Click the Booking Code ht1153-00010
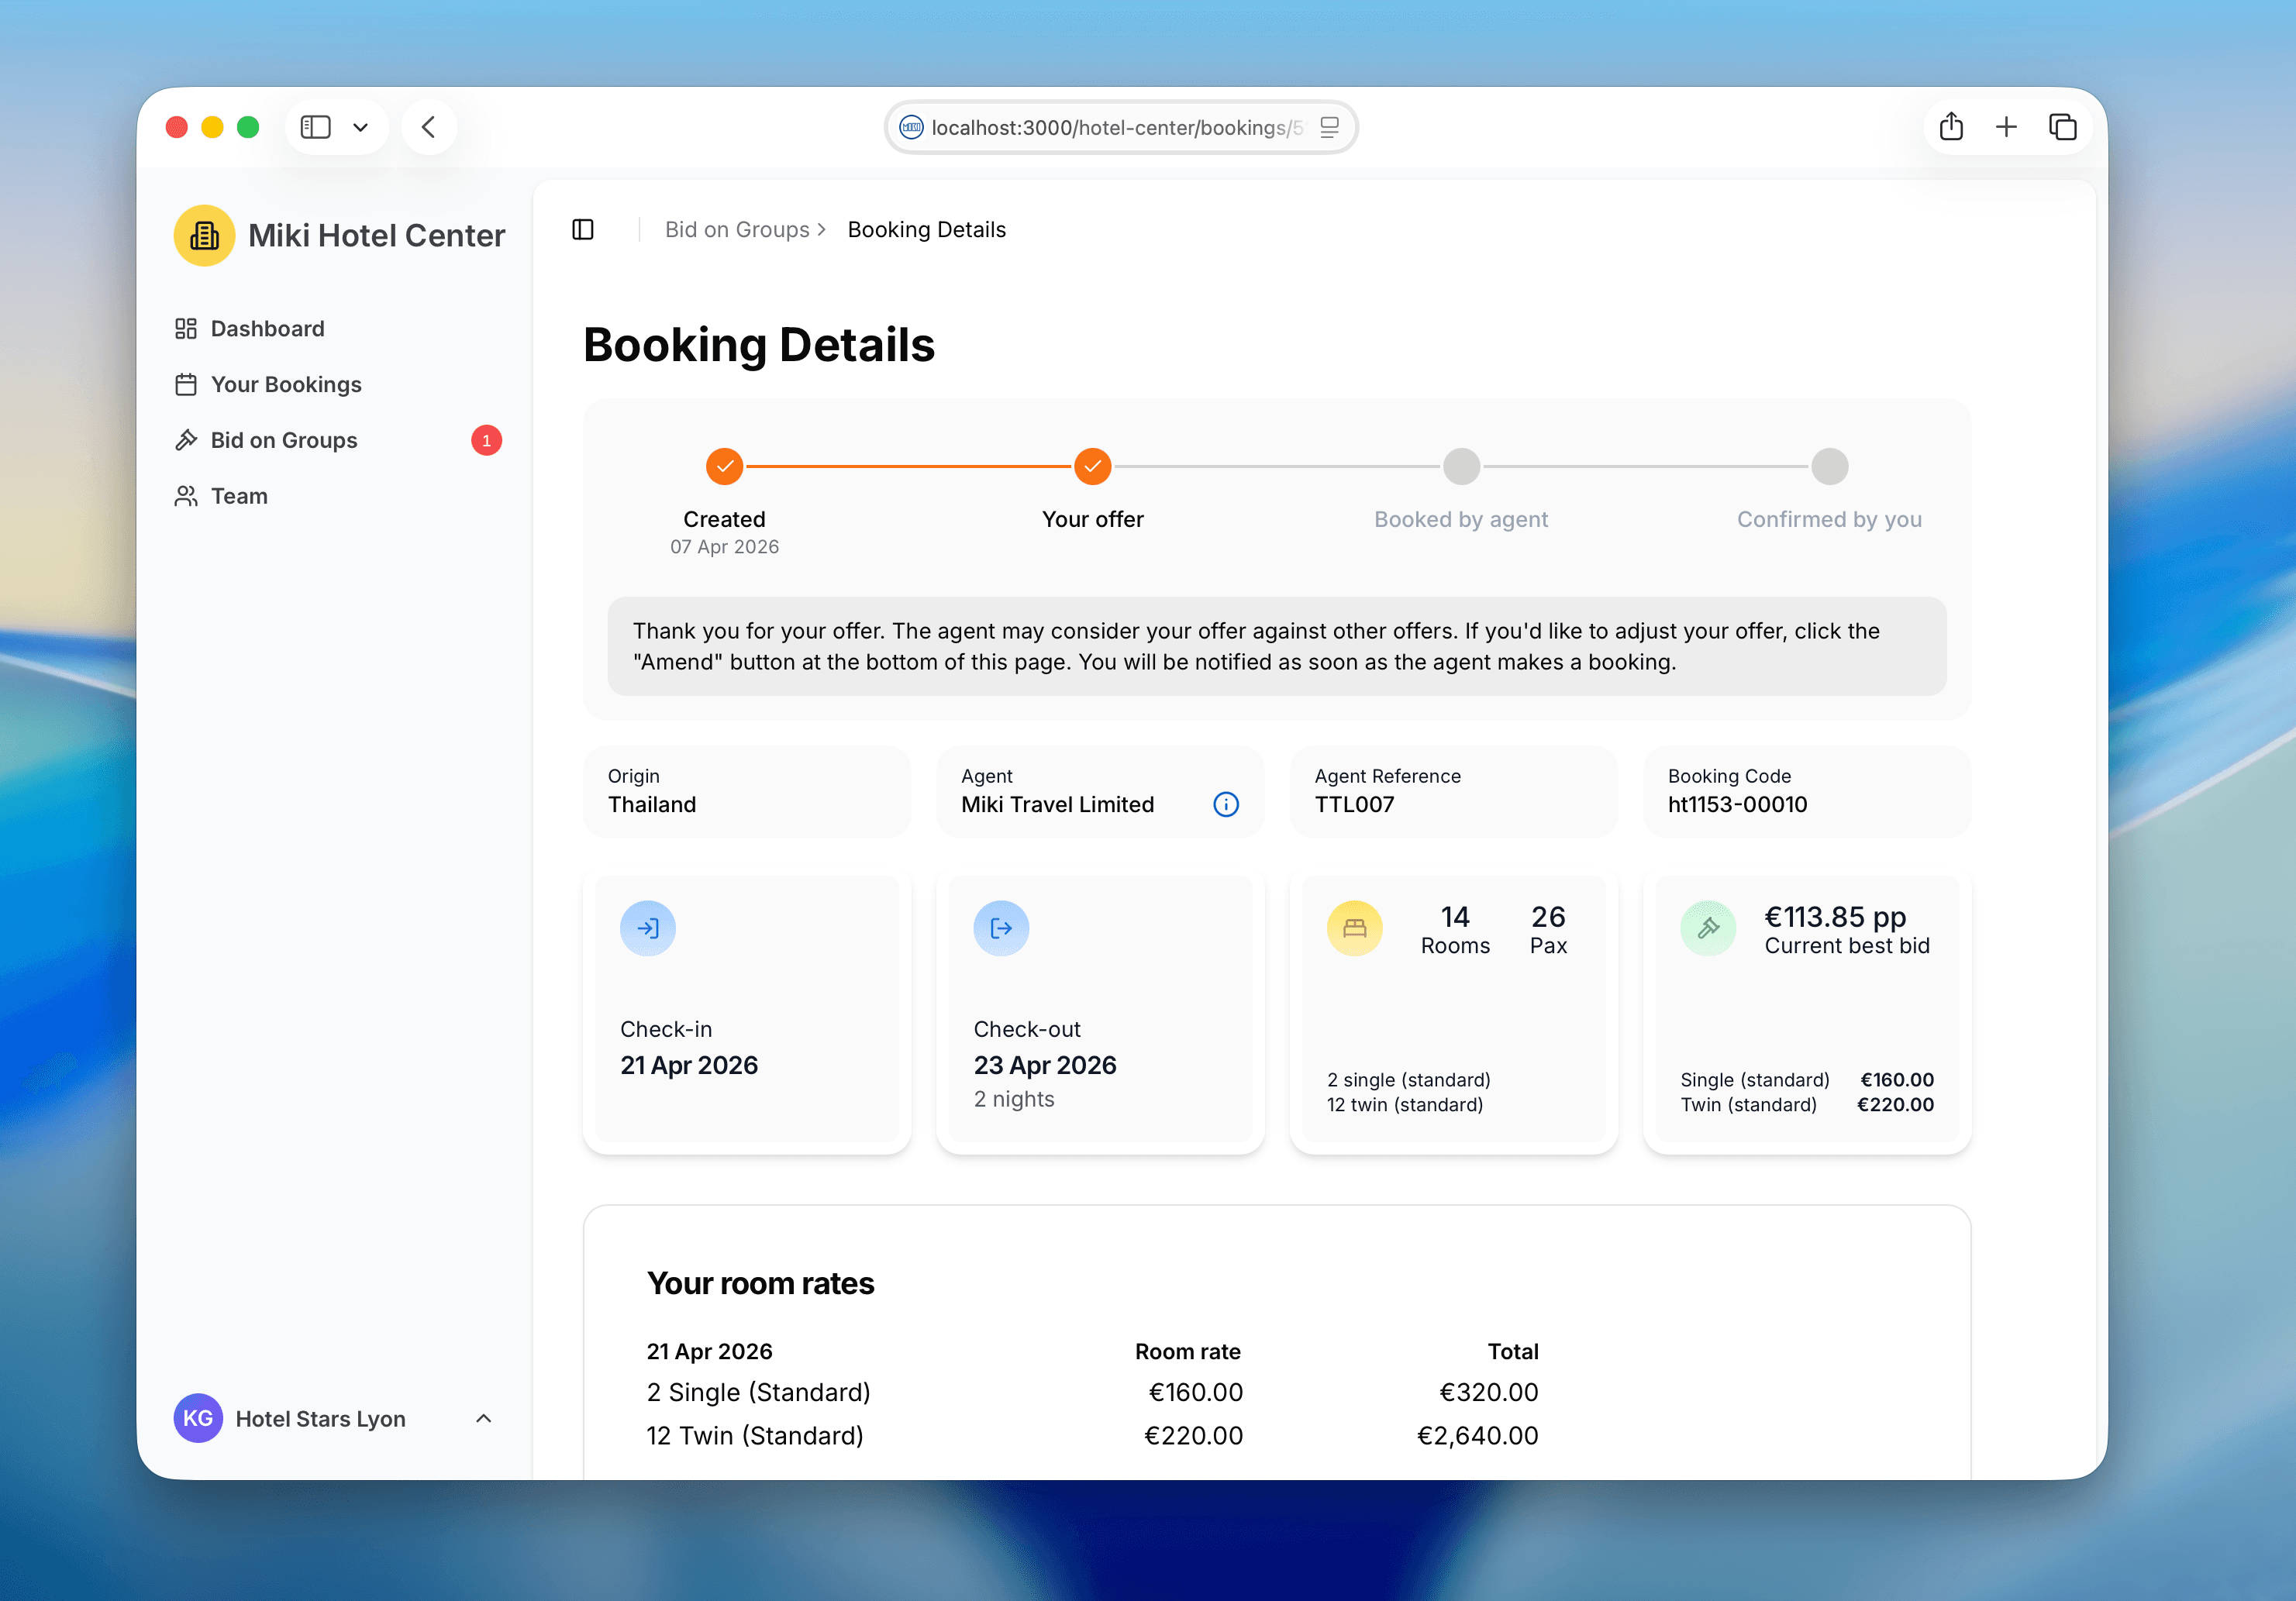 point(1737,805)
